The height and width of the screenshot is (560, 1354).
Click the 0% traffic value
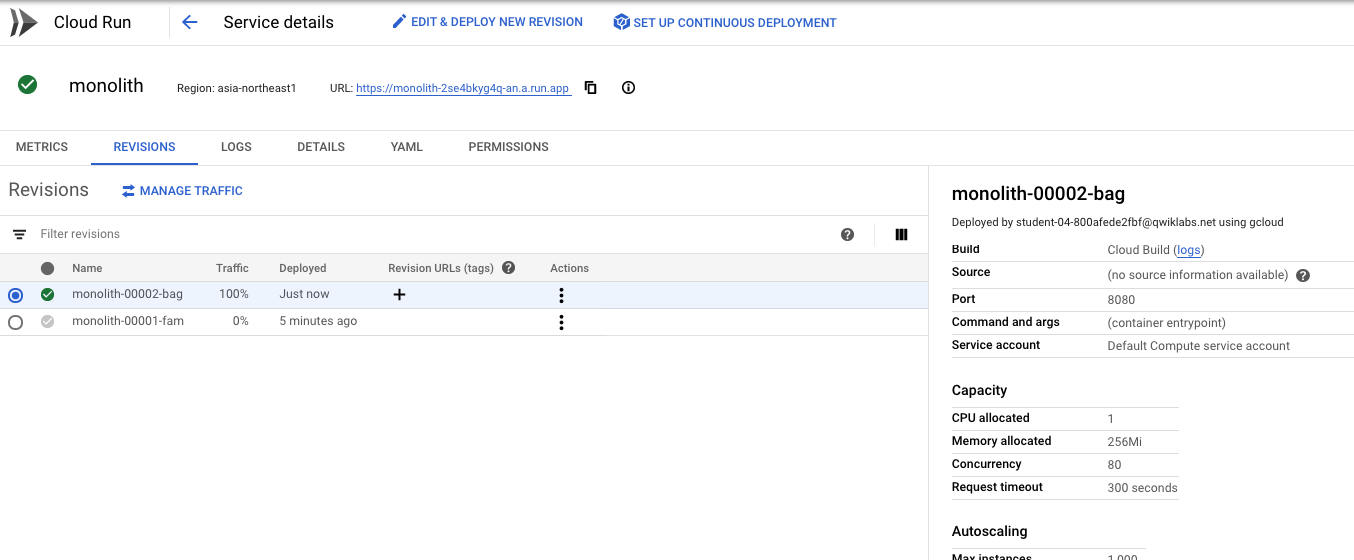tap(240, 321)
